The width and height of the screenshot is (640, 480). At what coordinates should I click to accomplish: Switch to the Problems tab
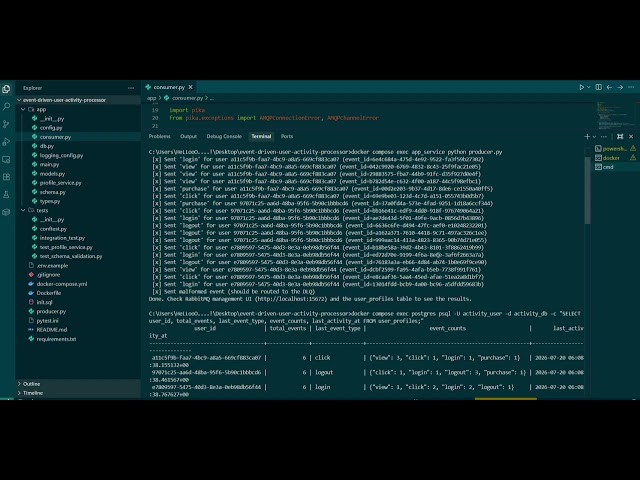pos(160,136)
